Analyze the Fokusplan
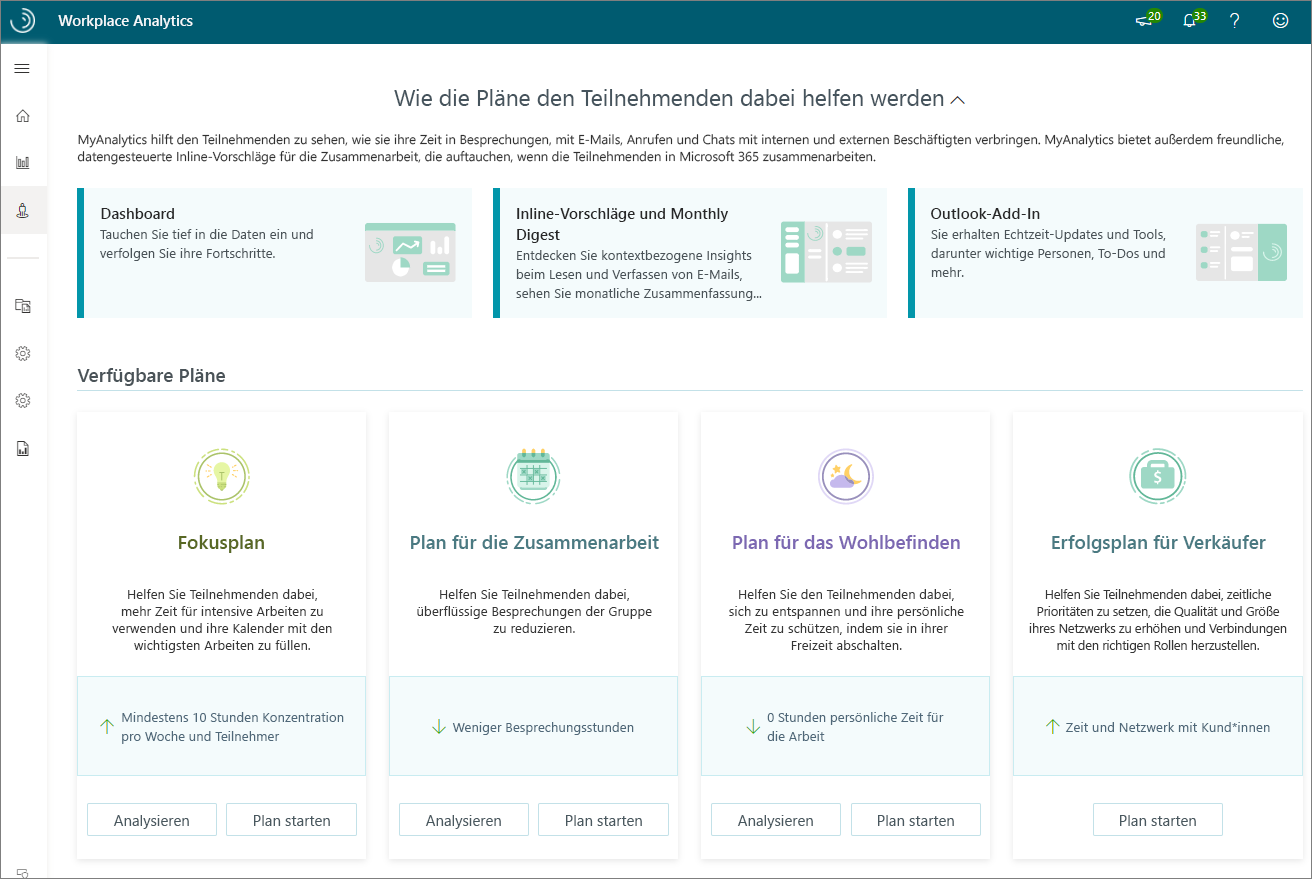The height and width of the screenshot is (879, 1312). pos(152,820)
